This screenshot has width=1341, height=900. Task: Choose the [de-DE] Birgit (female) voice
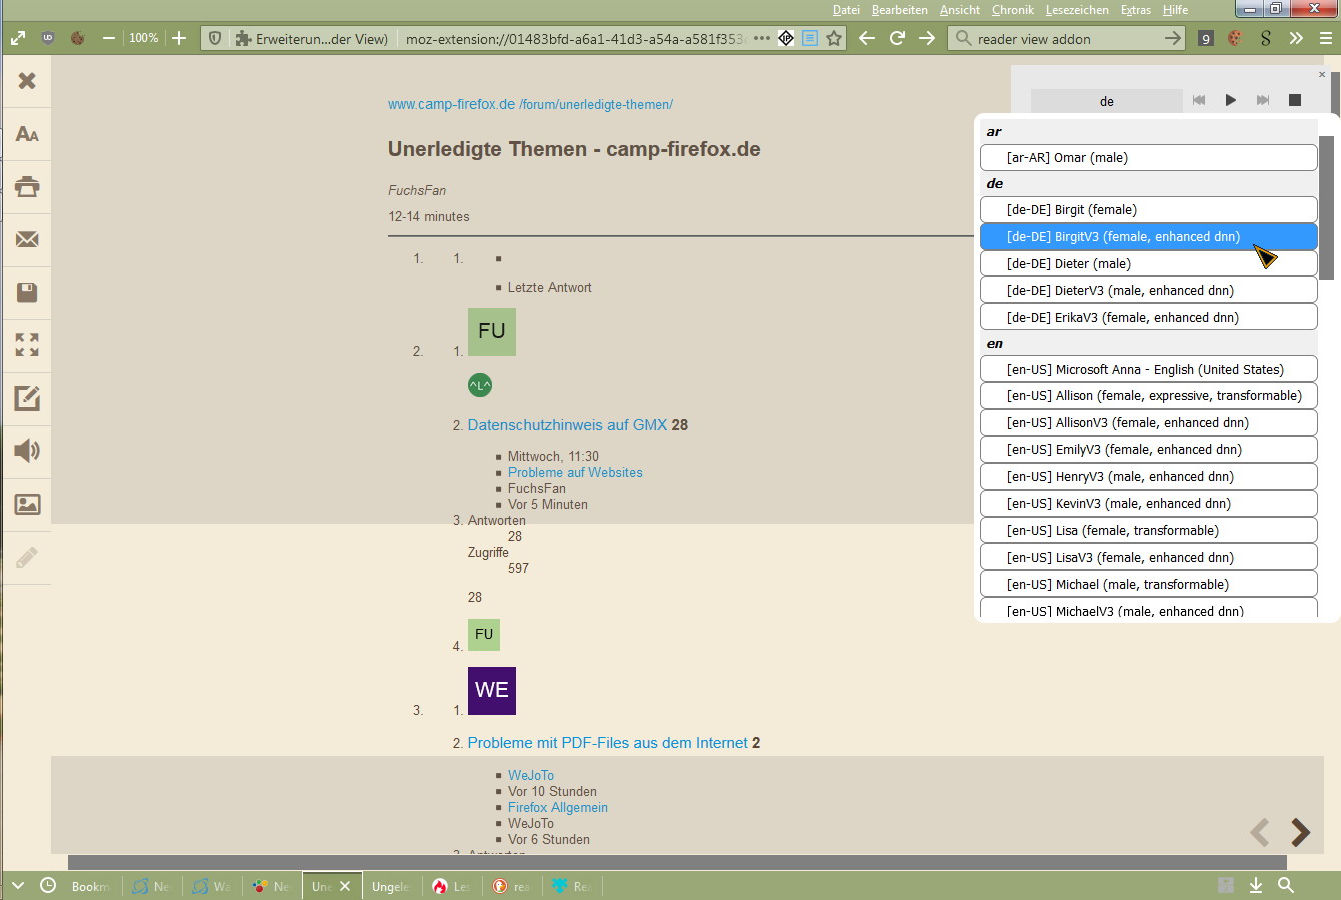(x=1148, y=209)
